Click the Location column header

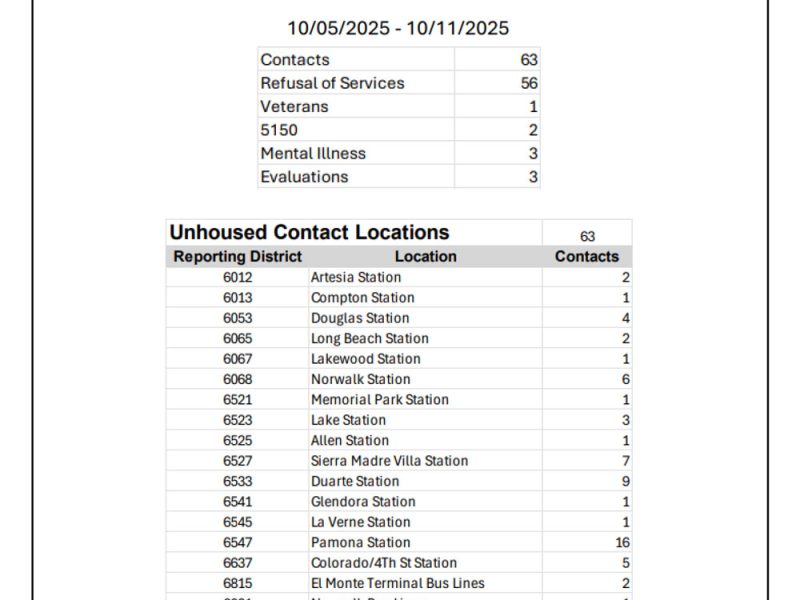pos(425,256)
